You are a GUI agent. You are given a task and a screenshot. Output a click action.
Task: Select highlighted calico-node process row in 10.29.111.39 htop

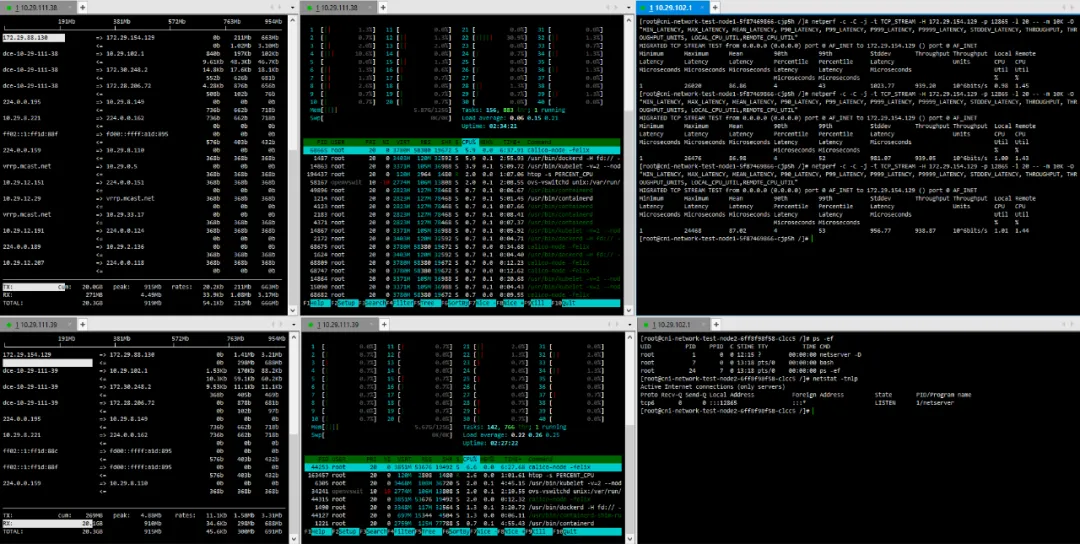pyautogui.click(x=462, y=466)
